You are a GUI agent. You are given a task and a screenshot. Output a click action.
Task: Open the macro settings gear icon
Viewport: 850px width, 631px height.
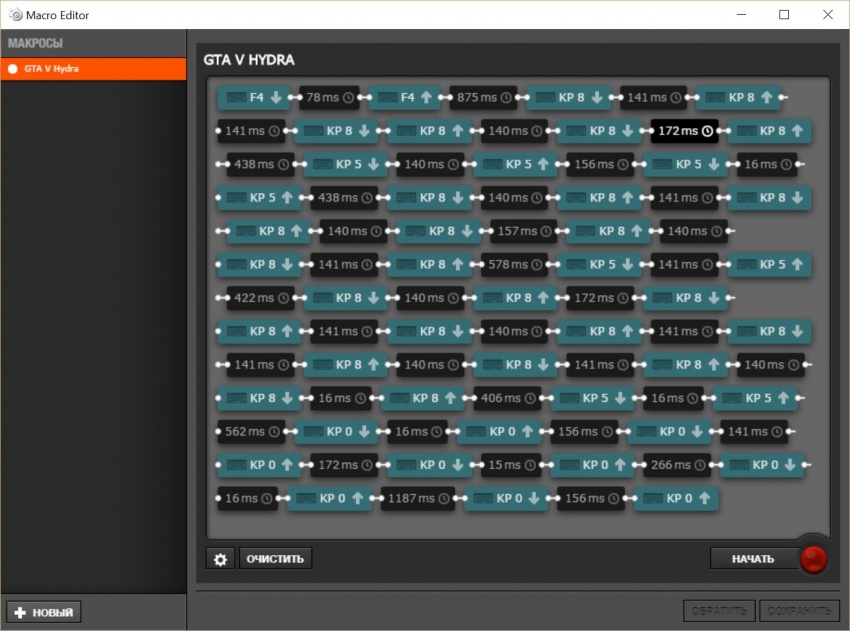(220, 559)
